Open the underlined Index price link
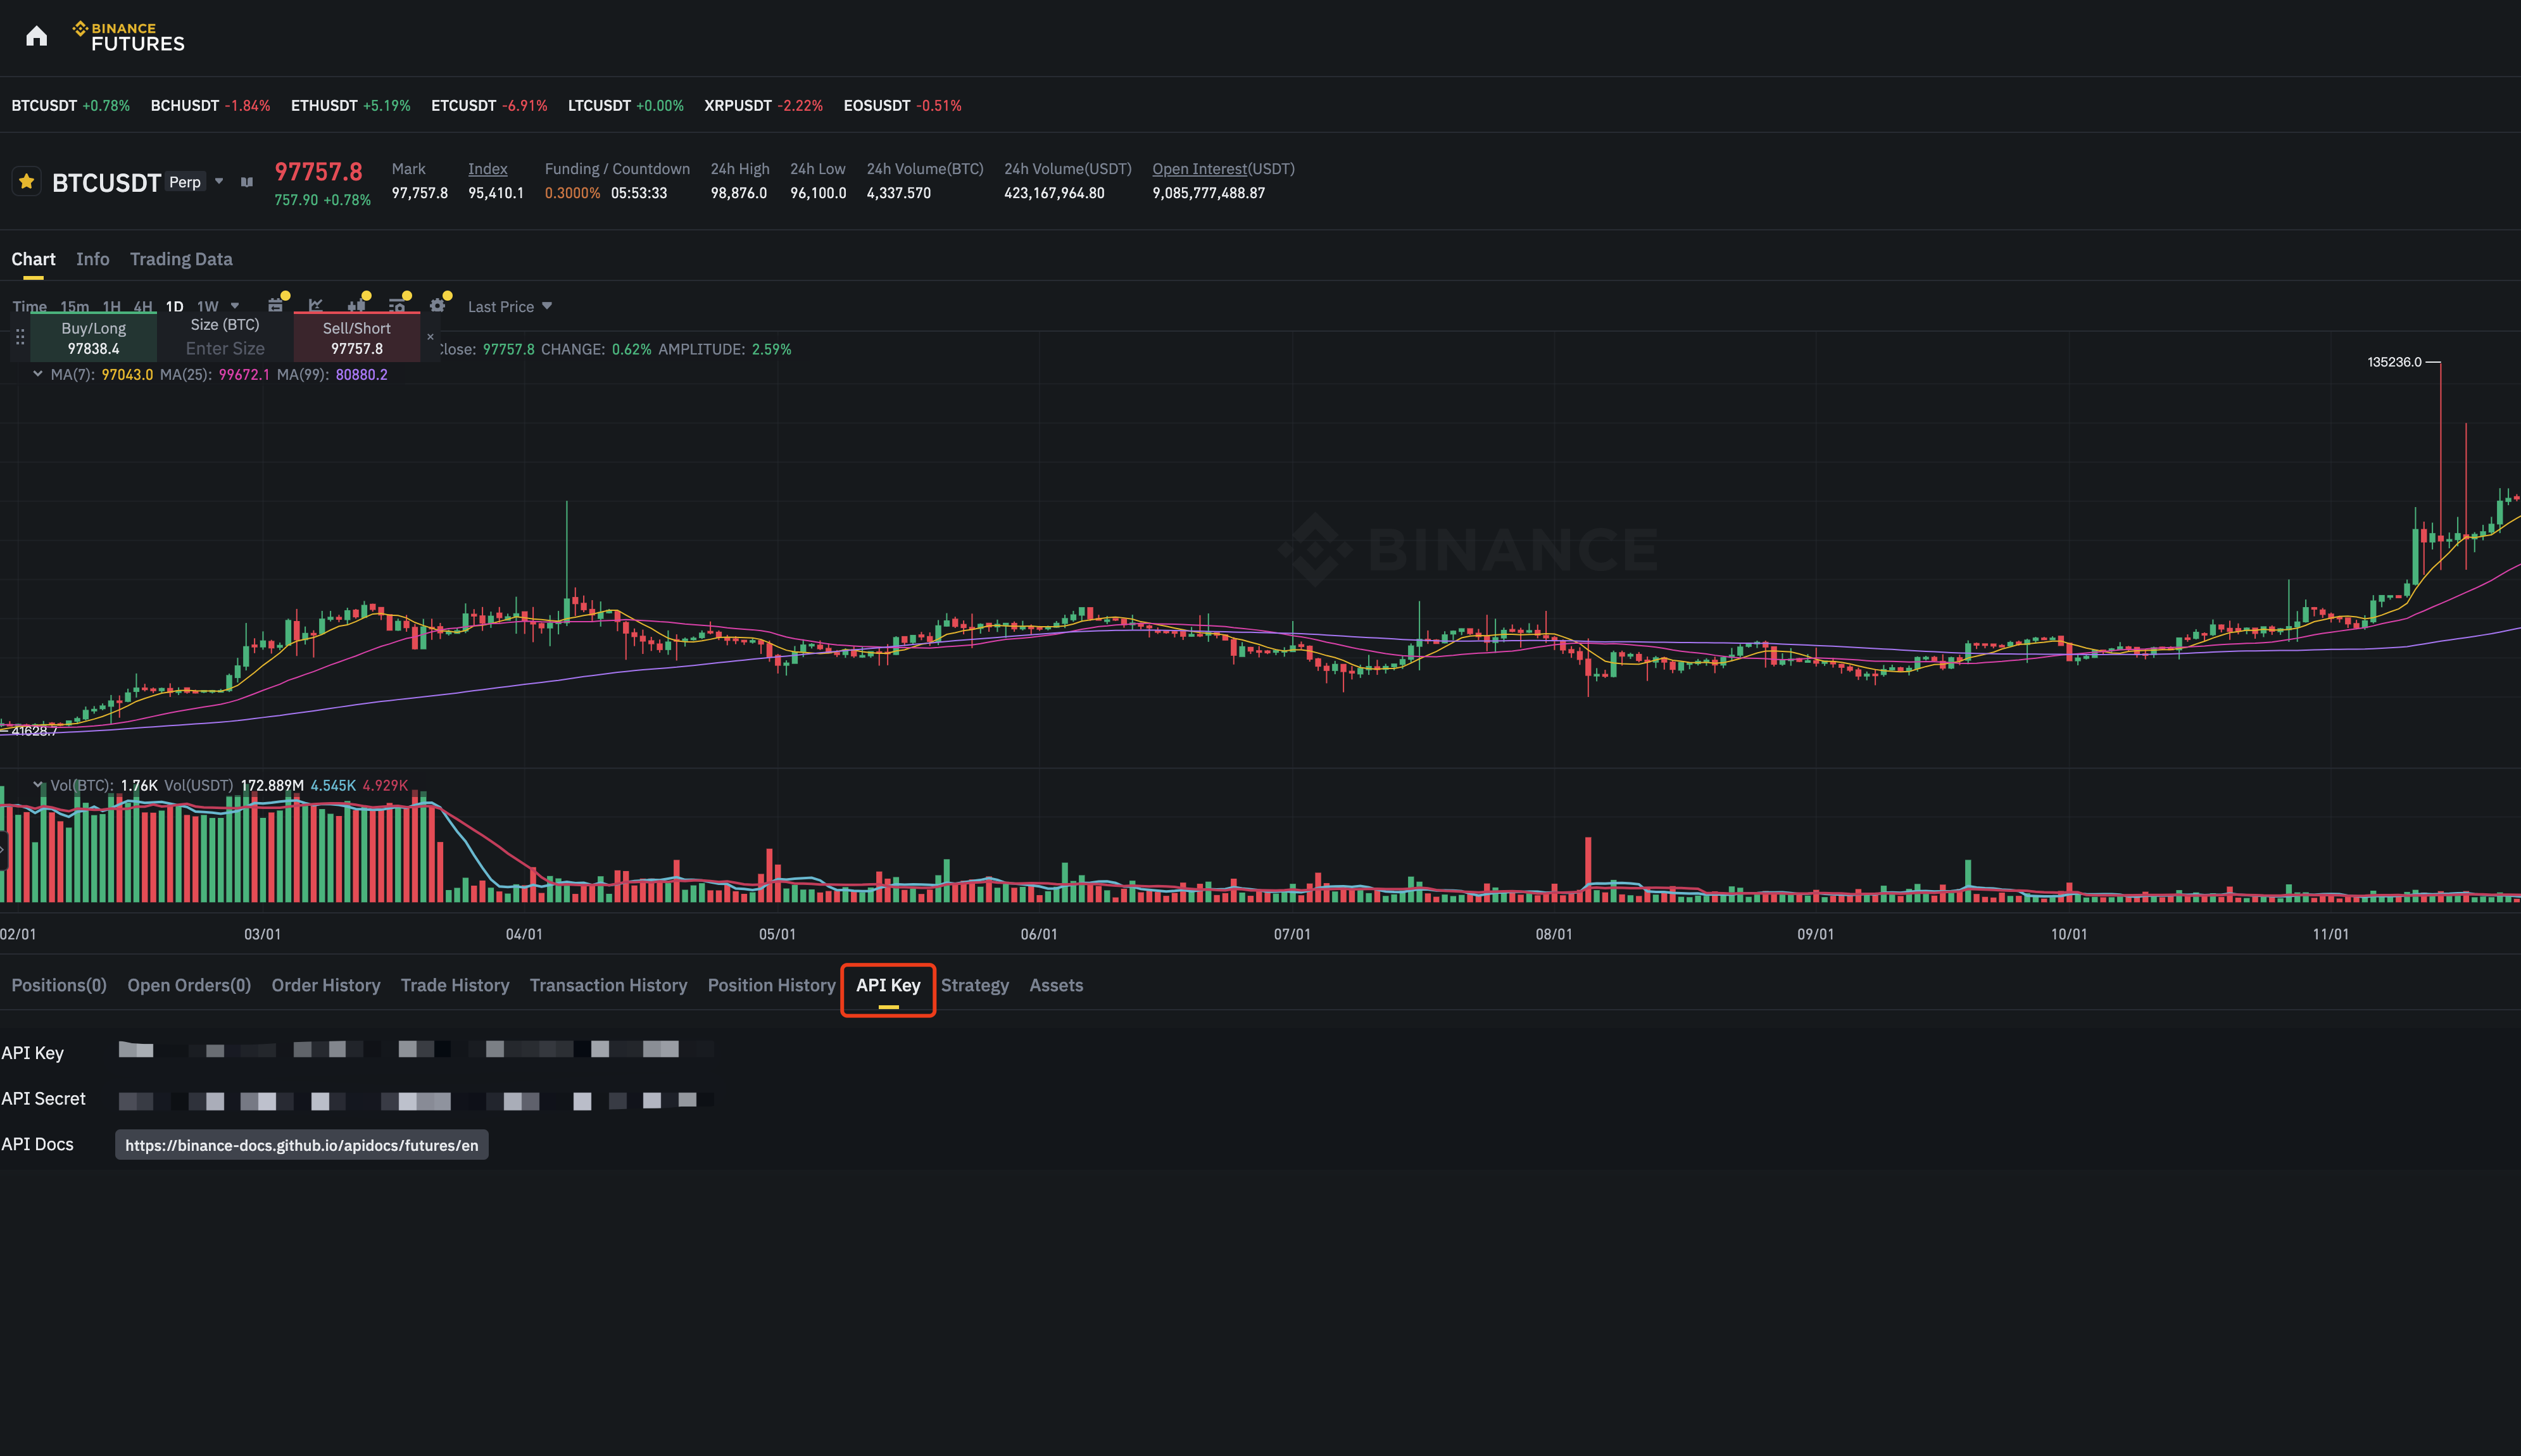Viewport: 2521px width, 1456px height. (x=488, y=169)
